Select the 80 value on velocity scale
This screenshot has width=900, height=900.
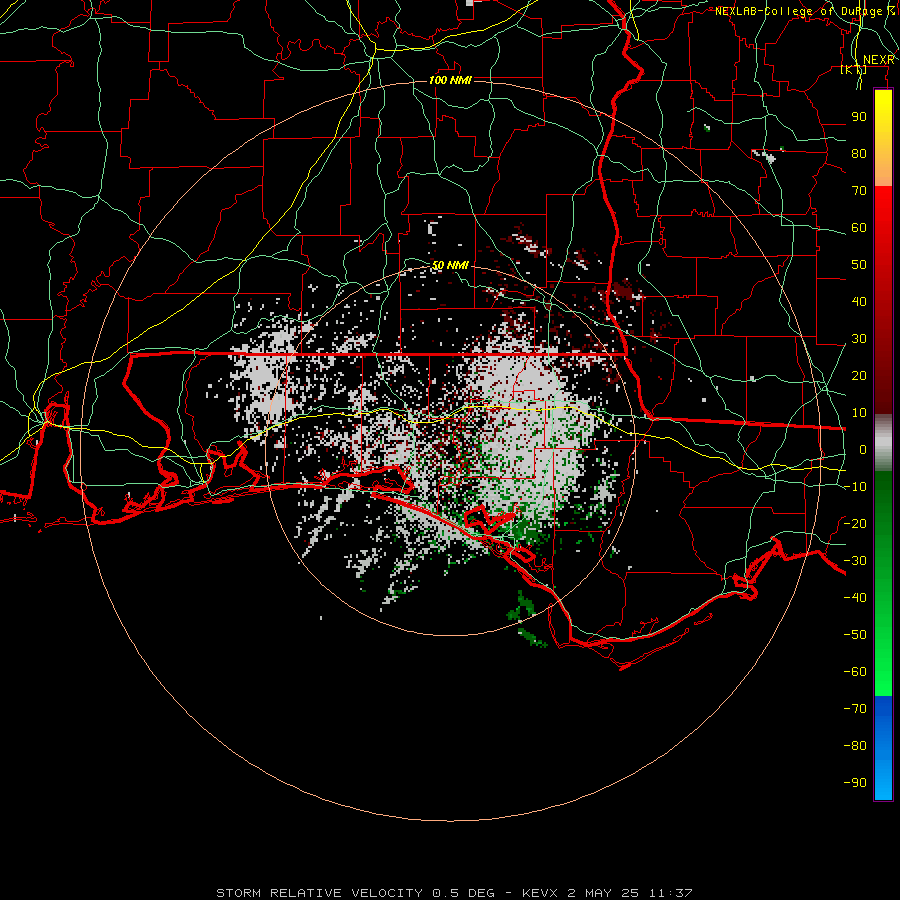tap(859, 154)
